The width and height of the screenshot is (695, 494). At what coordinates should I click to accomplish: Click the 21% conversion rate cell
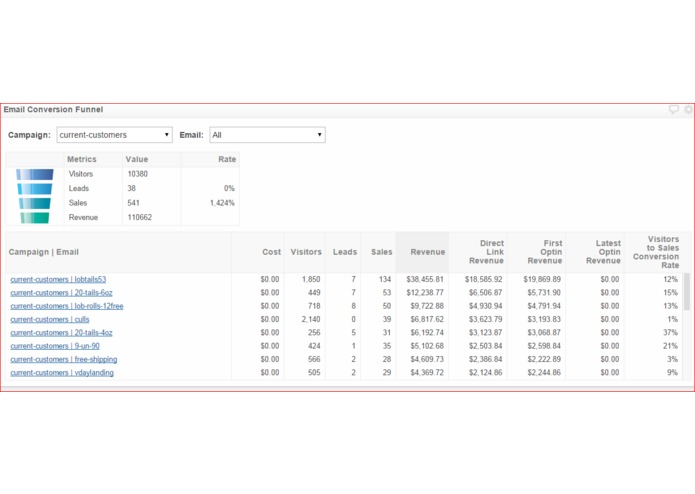point(670,346)
